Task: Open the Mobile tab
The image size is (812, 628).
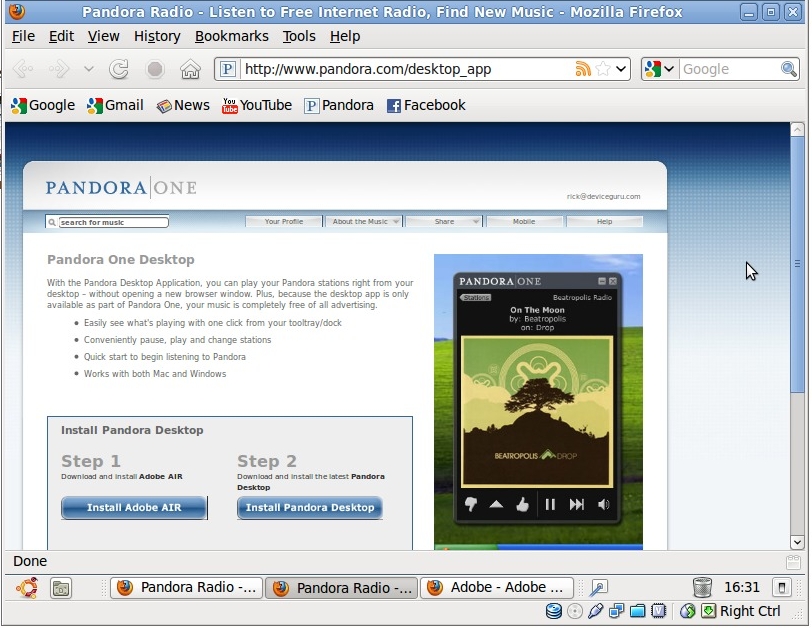Action: 524,222
